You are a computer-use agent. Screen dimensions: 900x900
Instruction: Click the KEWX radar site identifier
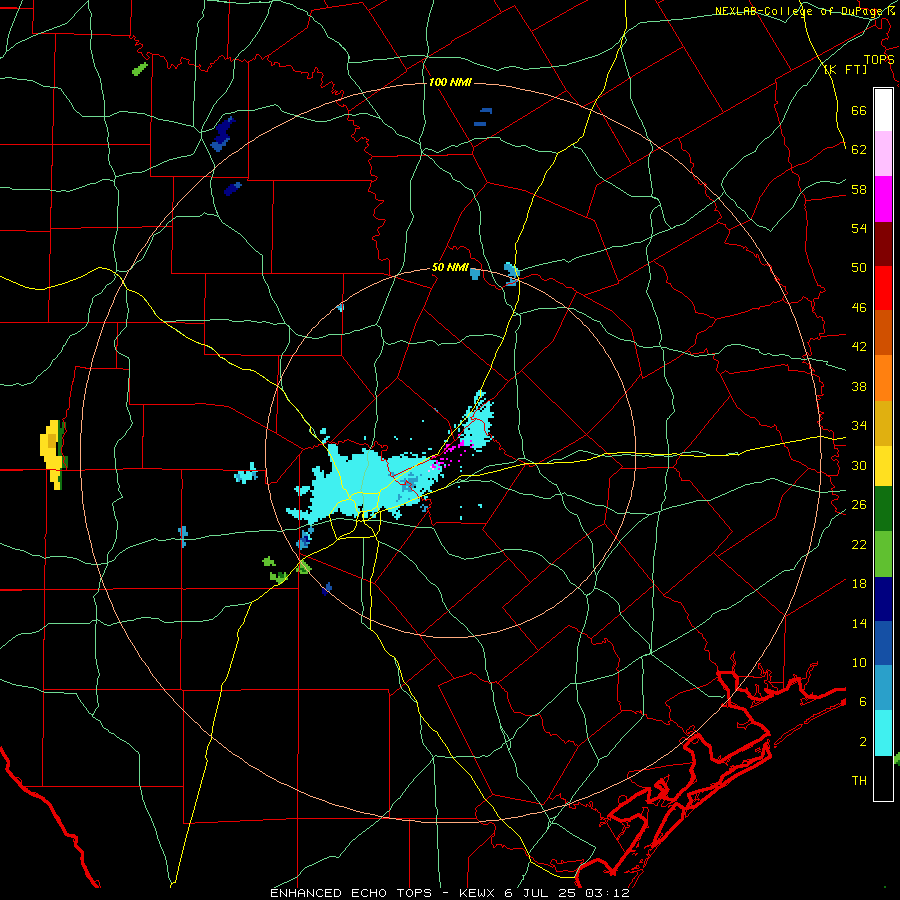pos(478,893)
